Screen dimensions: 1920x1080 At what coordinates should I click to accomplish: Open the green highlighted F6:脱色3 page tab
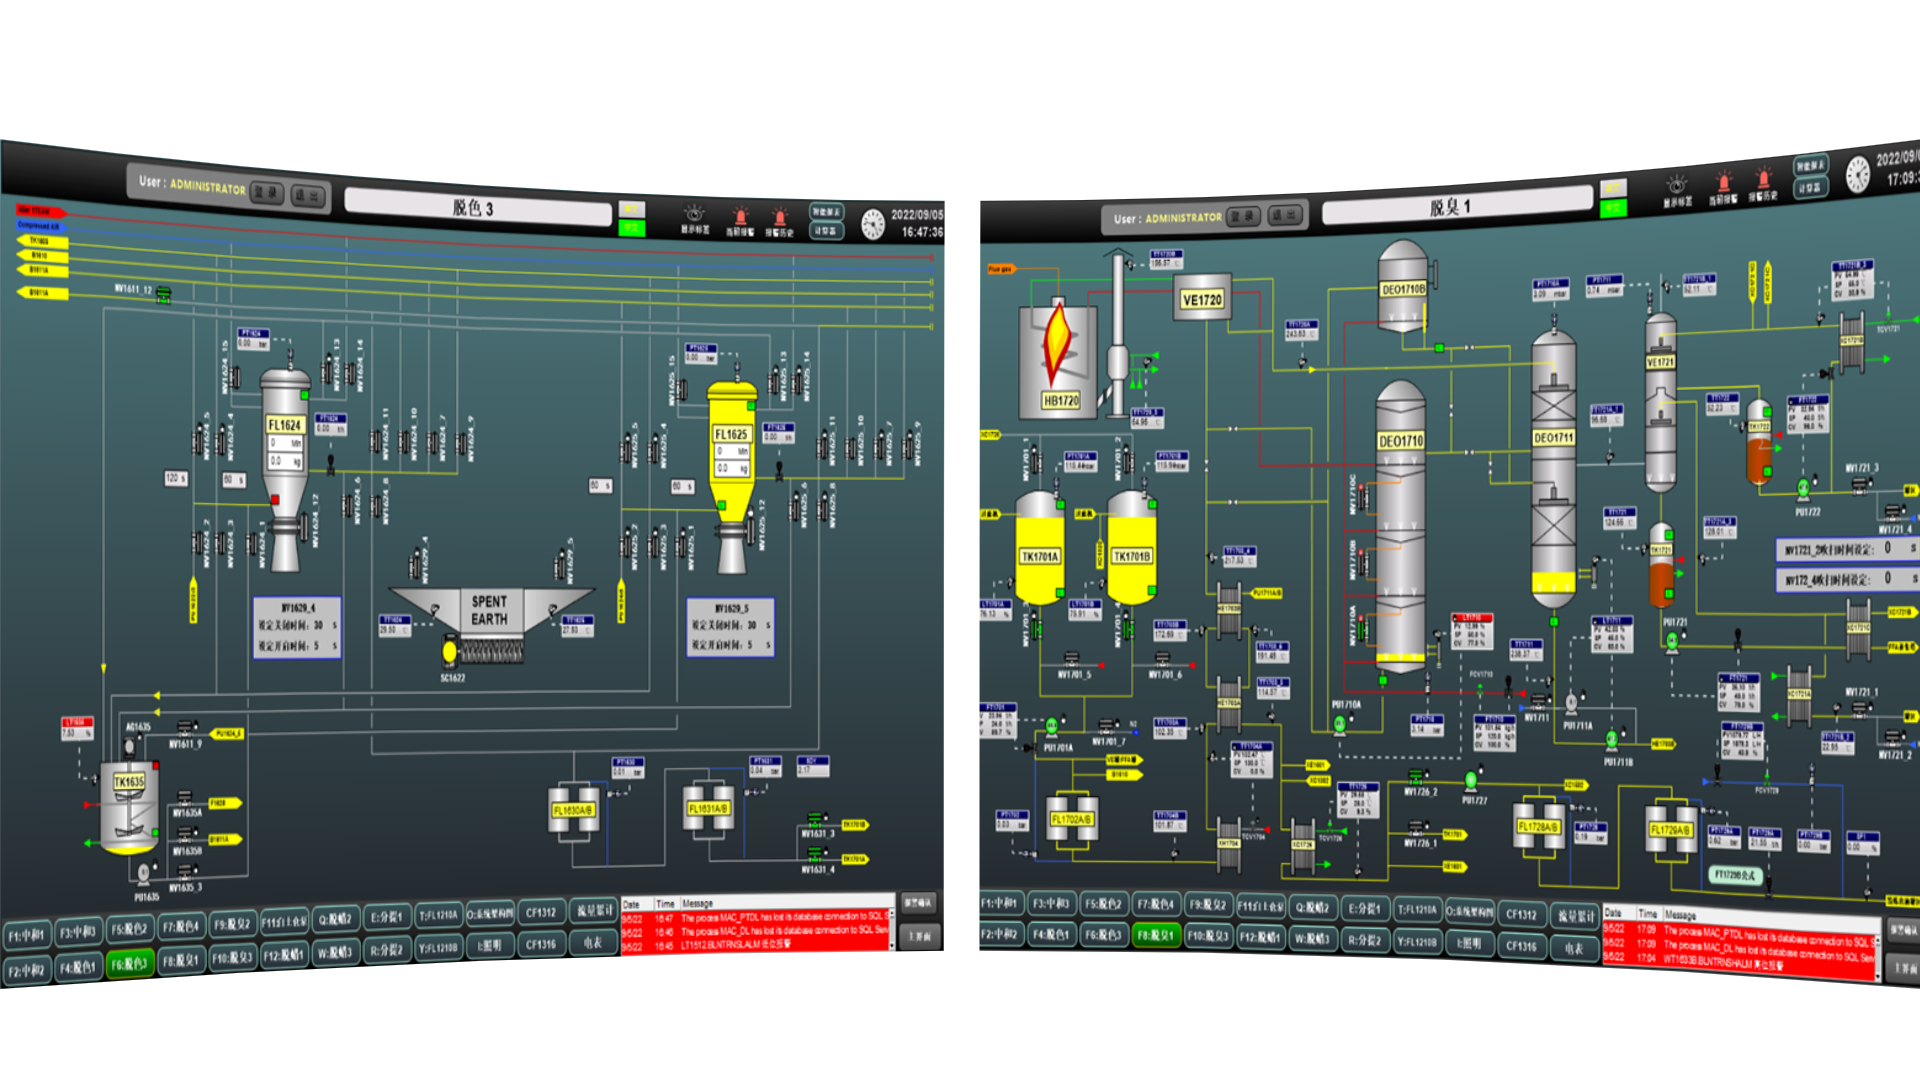click(130, 964)
